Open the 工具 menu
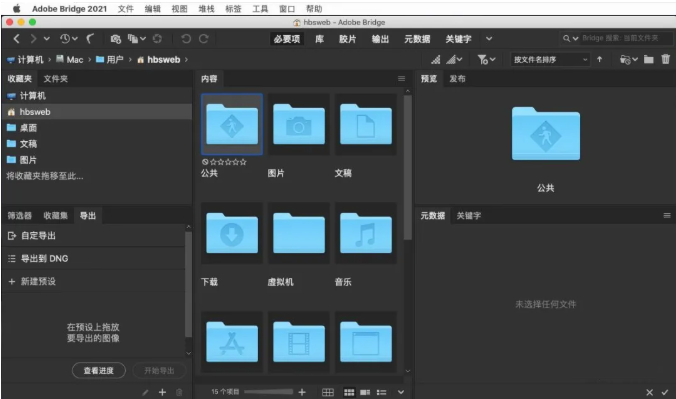The image size is (676, 399). (x=260, y=9)
